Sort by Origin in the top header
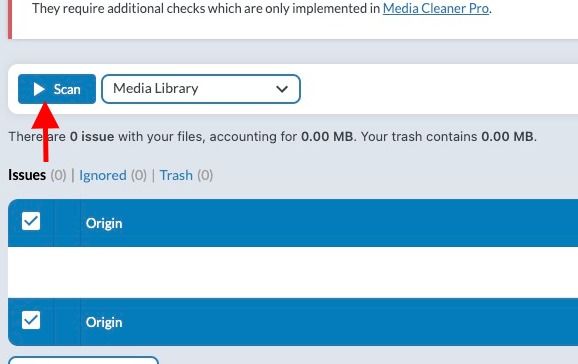 click(x=104, y=223)
